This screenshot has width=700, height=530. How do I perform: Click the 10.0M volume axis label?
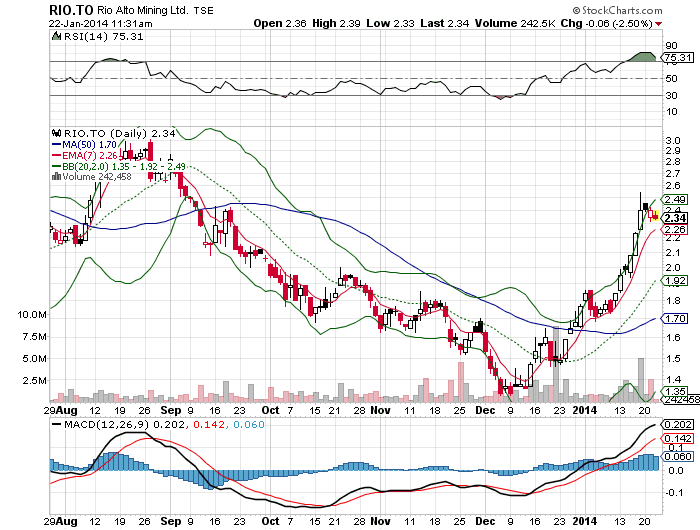(x=32, y=314)
